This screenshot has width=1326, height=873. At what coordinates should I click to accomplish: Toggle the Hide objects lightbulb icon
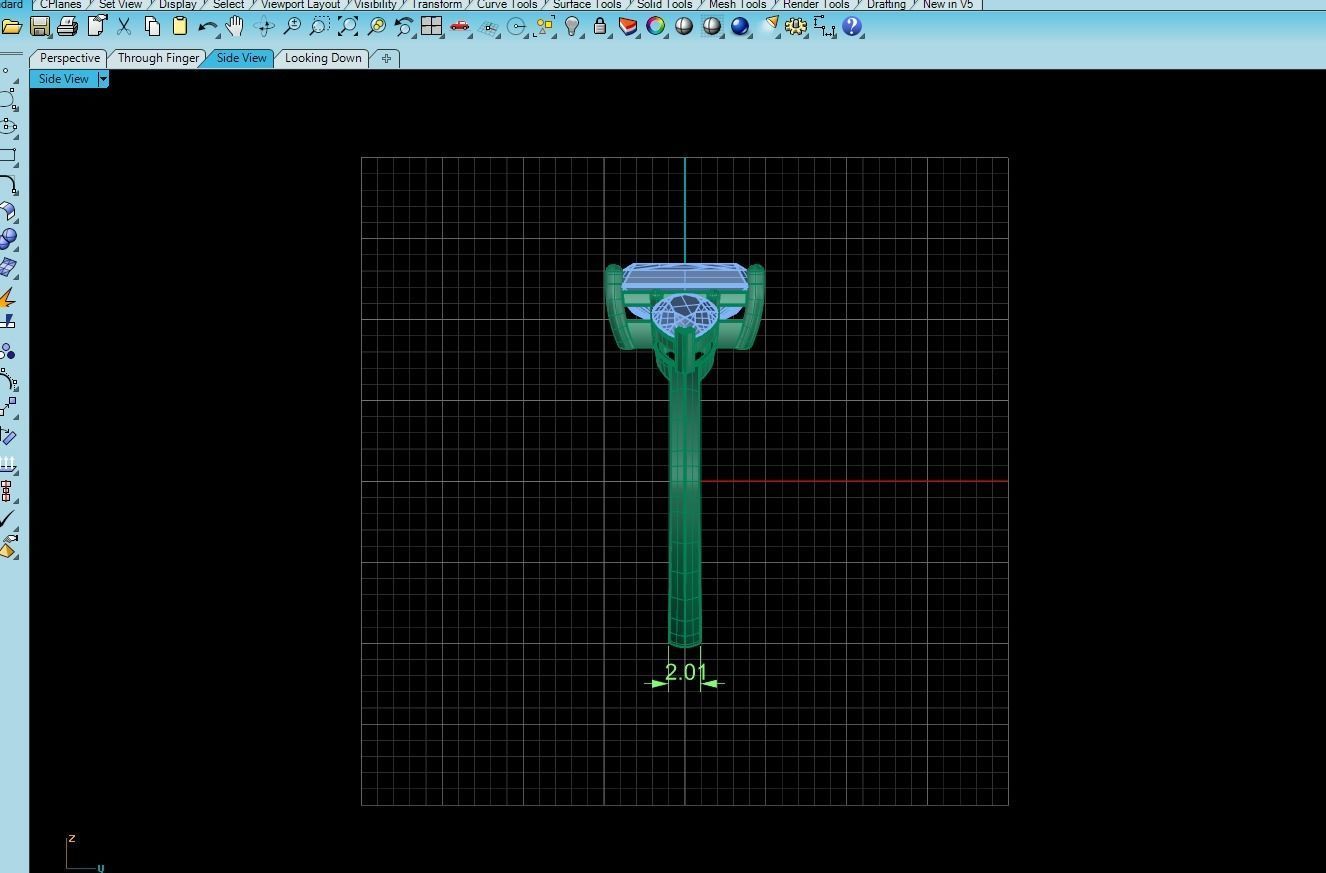pyautogui.click(x=573, y=27)
